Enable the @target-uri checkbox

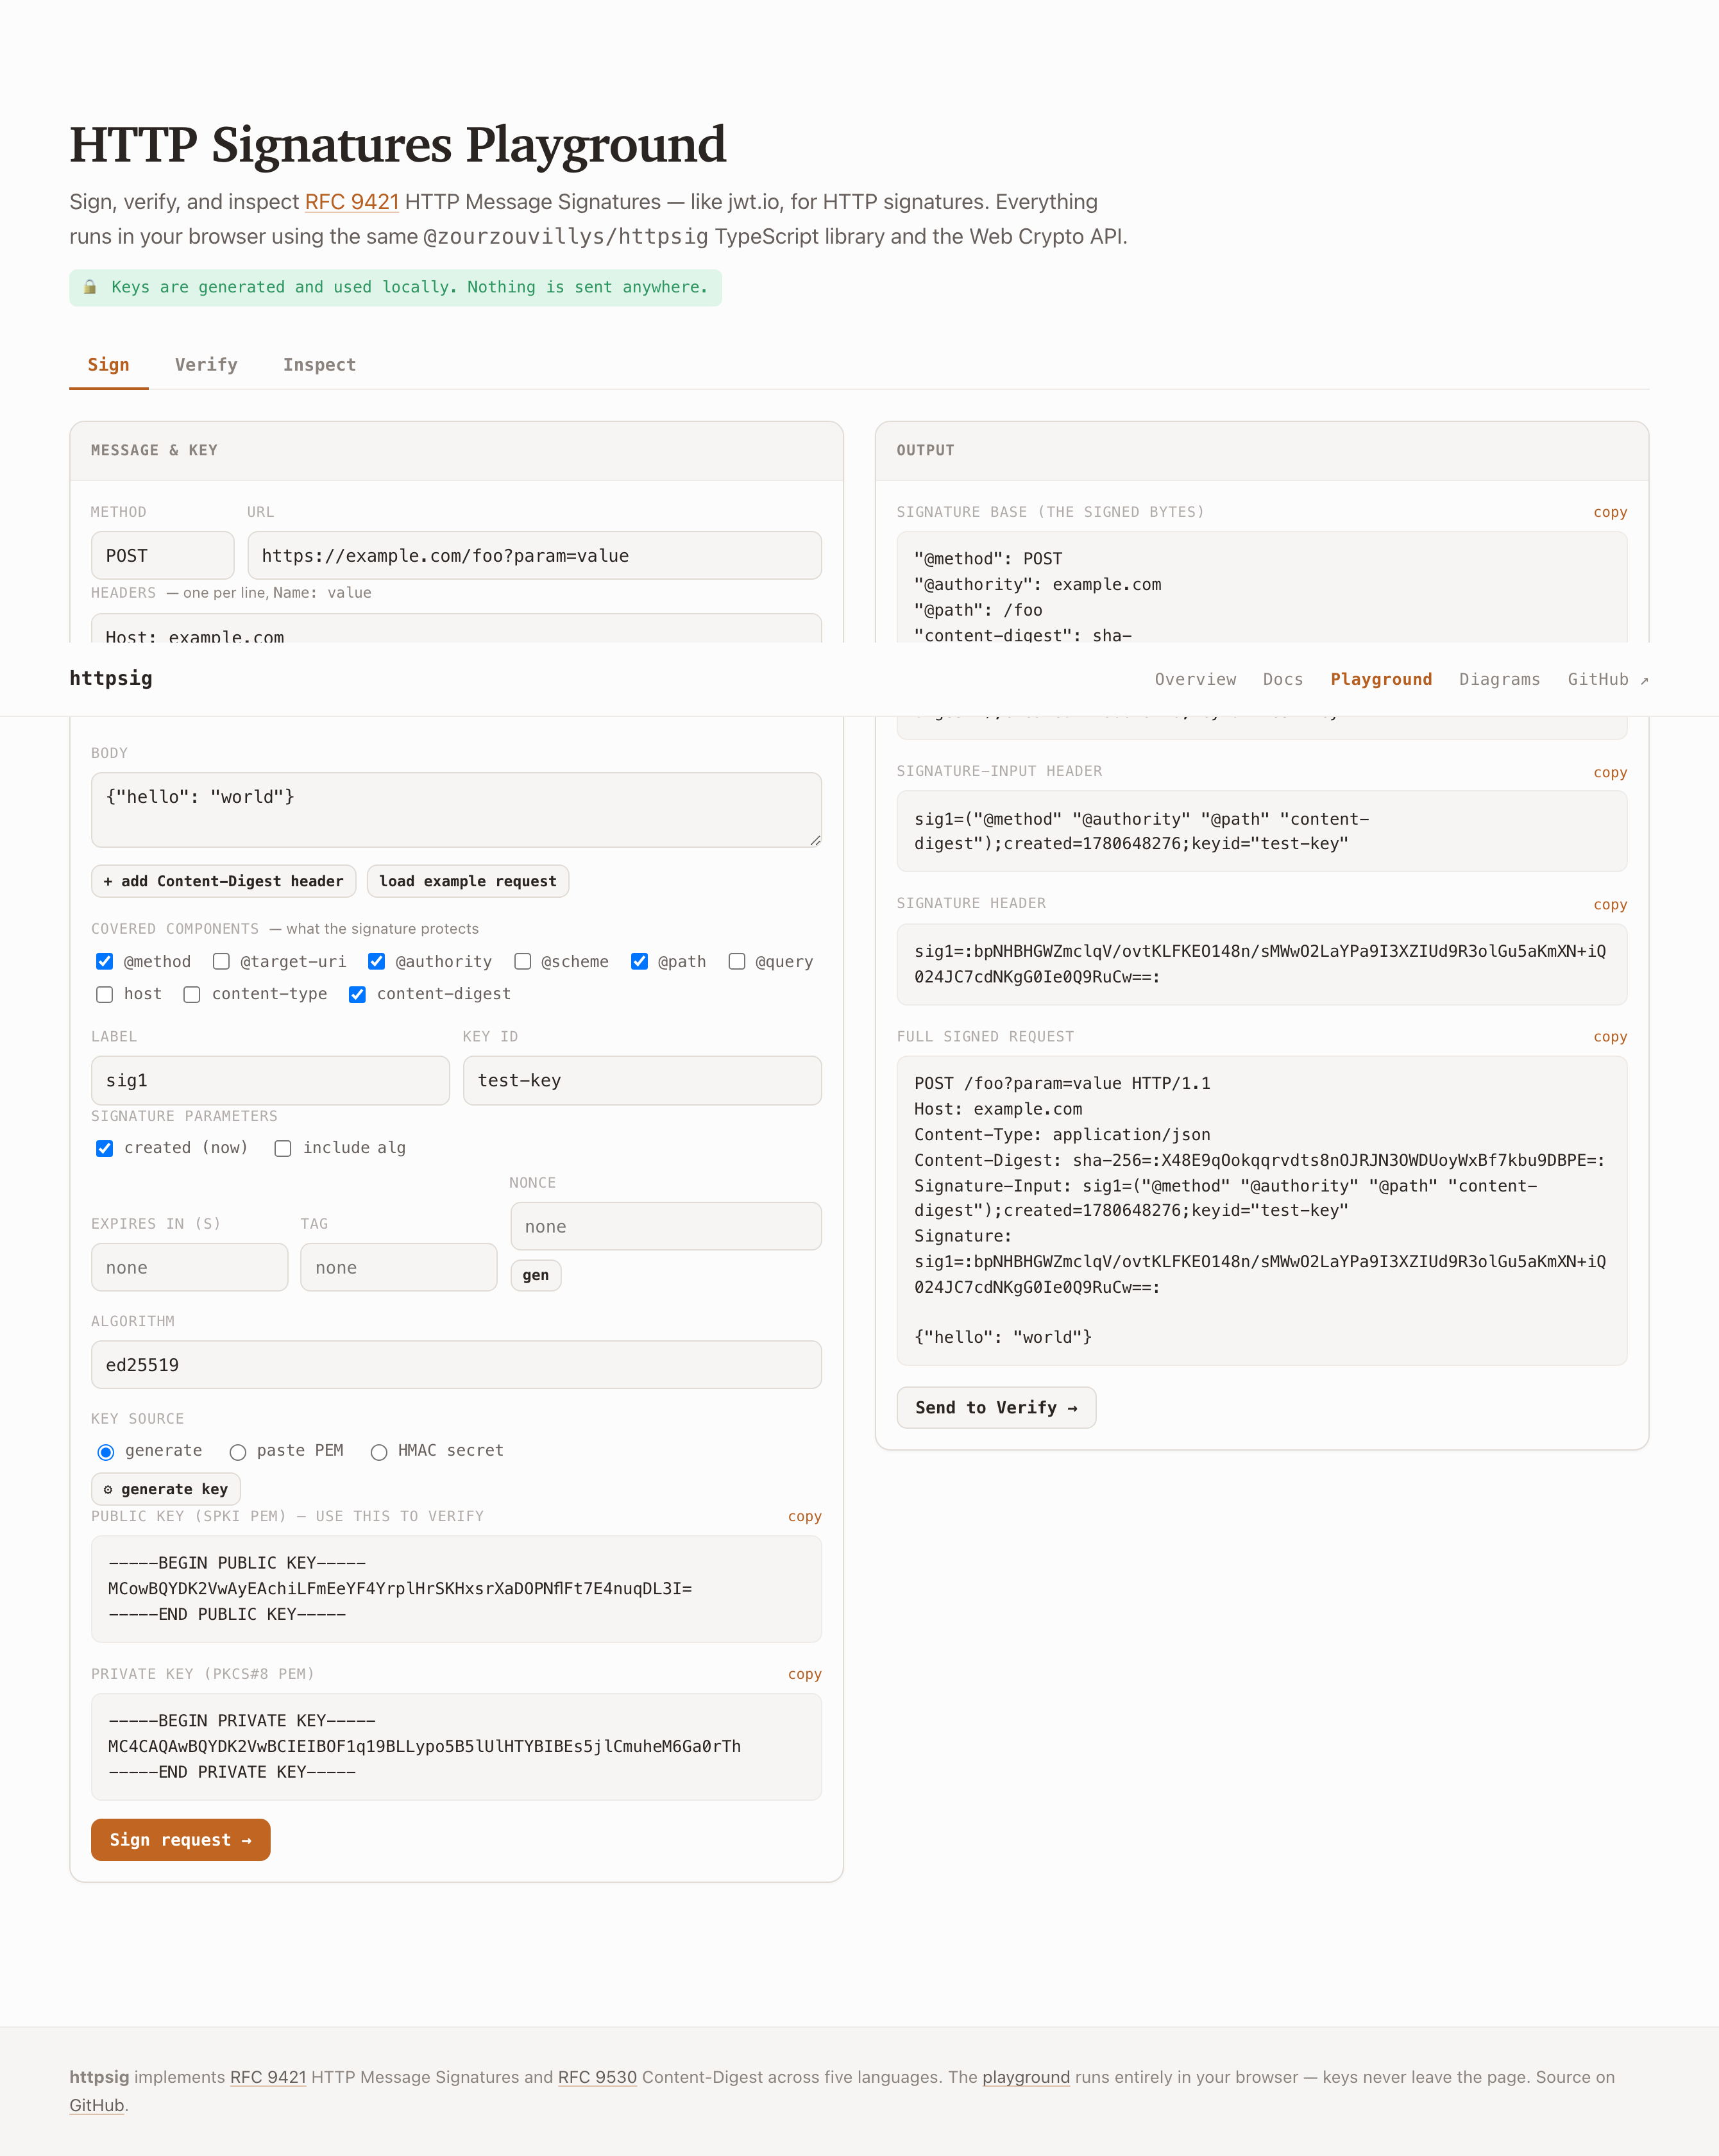point(221,961)
